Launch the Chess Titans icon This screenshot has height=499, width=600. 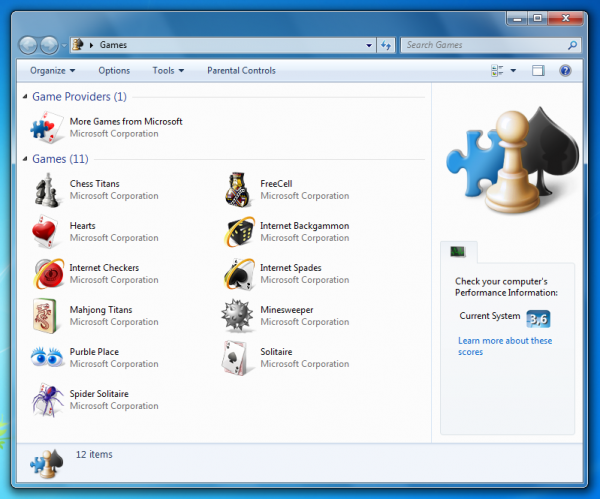coord(47,190)
